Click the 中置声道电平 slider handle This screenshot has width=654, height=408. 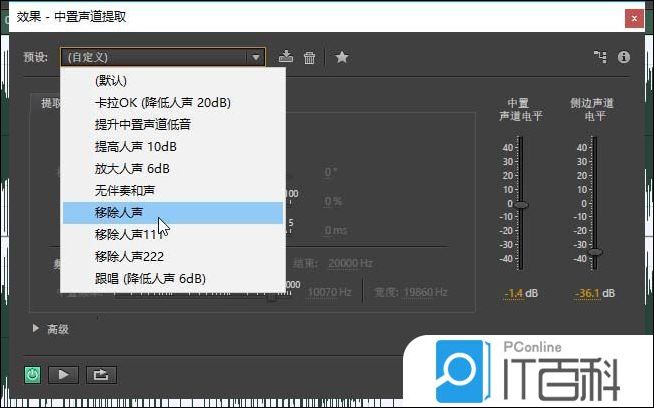click(x=520, y=204)
